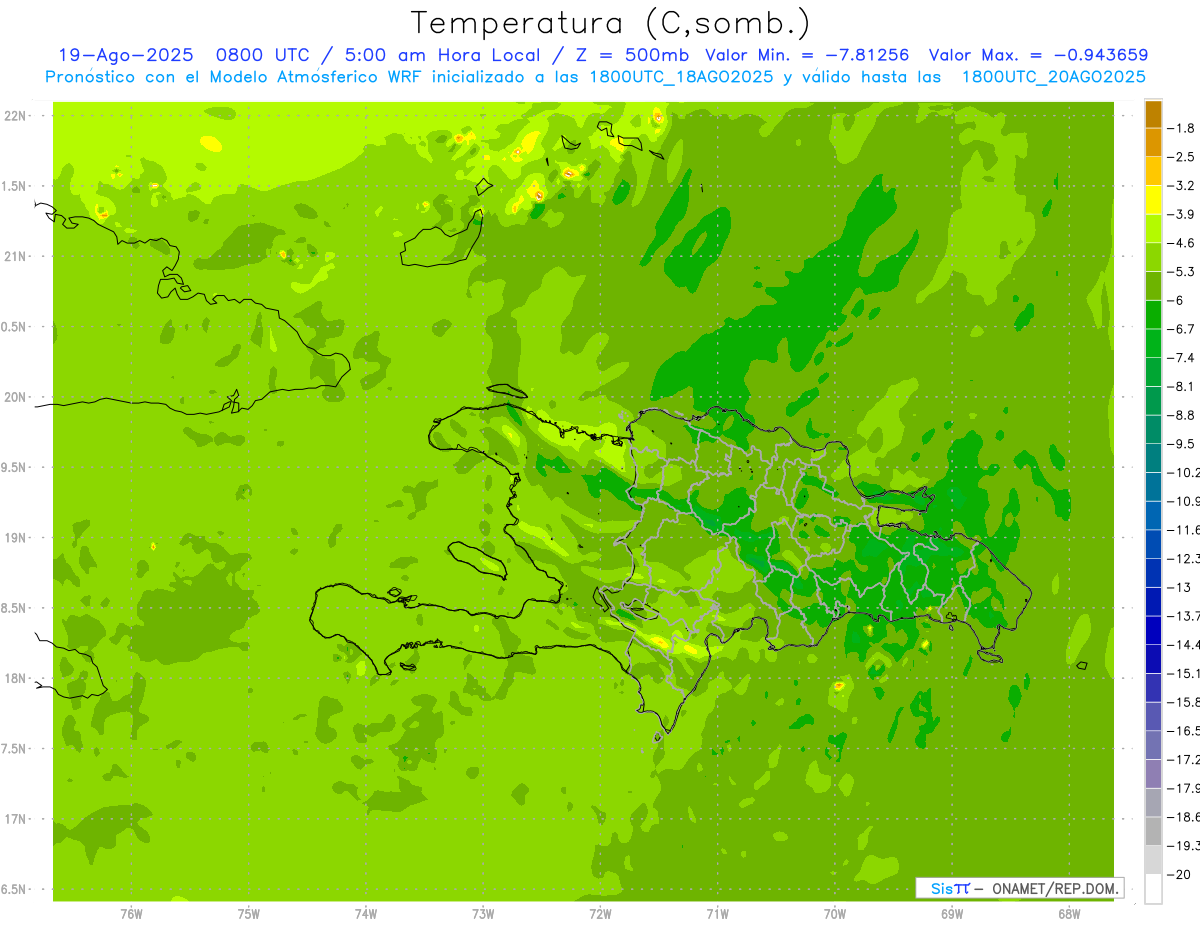
Task: Click the '-5.3' colorbar value
Action: point(1181,272)
